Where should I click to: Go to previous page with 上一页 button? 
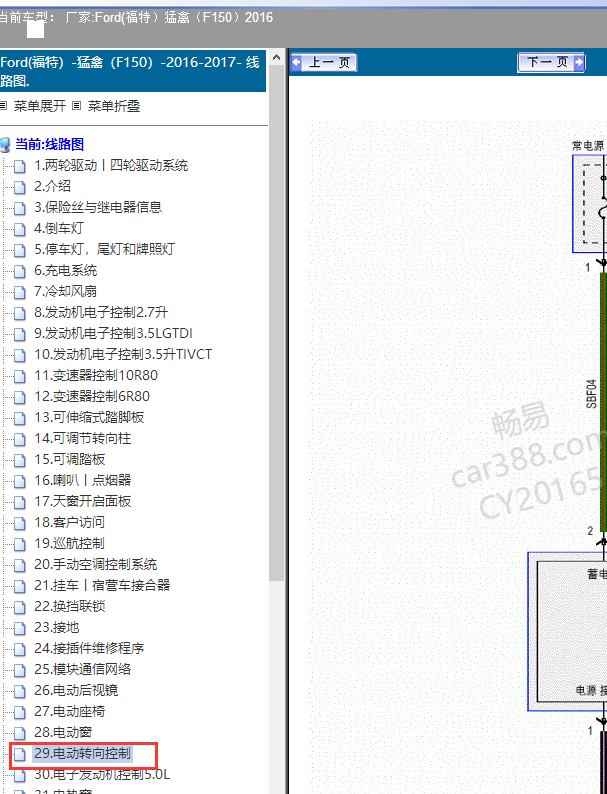(324, 63)
